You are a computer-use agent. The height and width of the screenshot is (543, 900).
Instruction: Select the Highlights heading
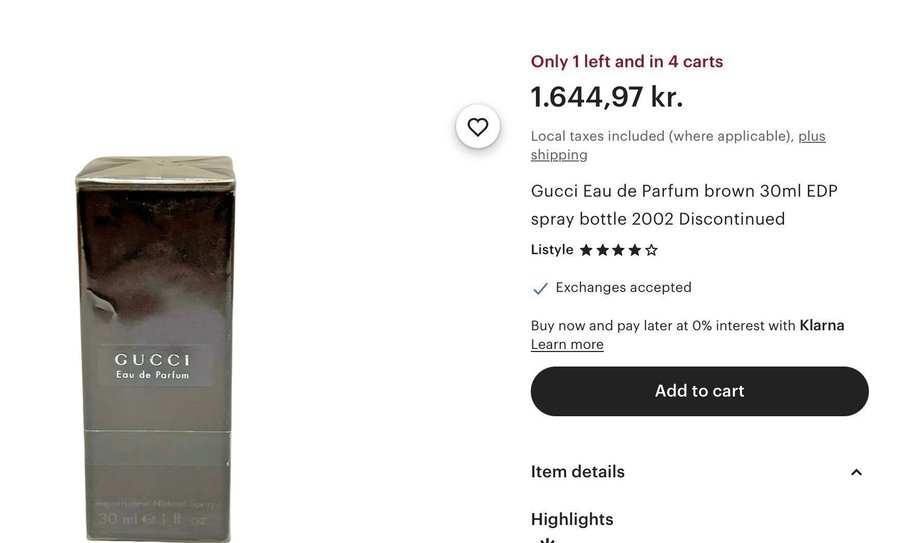click(572, 519)
